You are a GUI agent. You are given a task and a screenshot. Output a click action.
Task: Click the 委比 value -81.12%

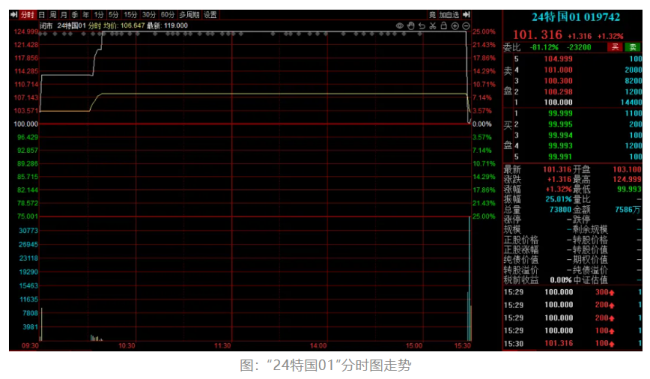coord(543,47)
